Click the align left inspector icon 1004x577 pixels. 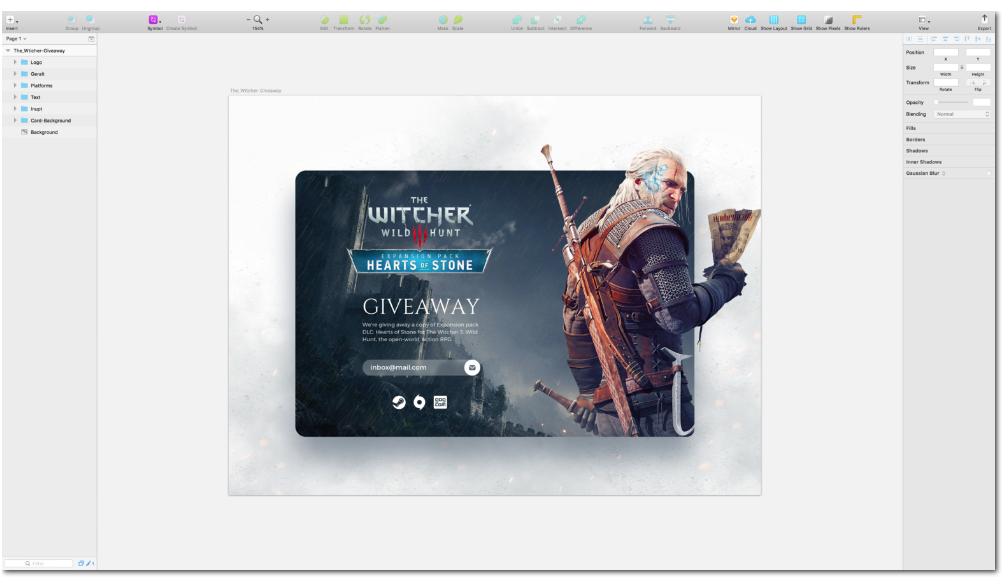pyautogui.click(x=934, y=39)
